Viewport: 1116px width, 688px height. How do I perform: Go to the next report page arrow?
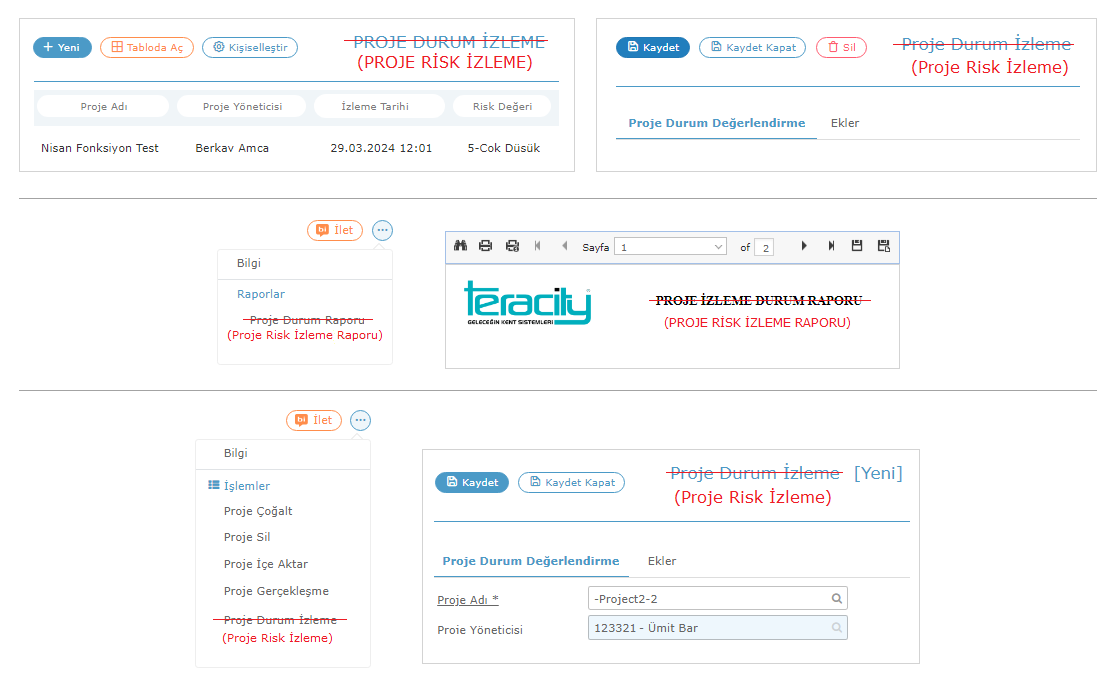pyautogui.click(x=804, y=246)
